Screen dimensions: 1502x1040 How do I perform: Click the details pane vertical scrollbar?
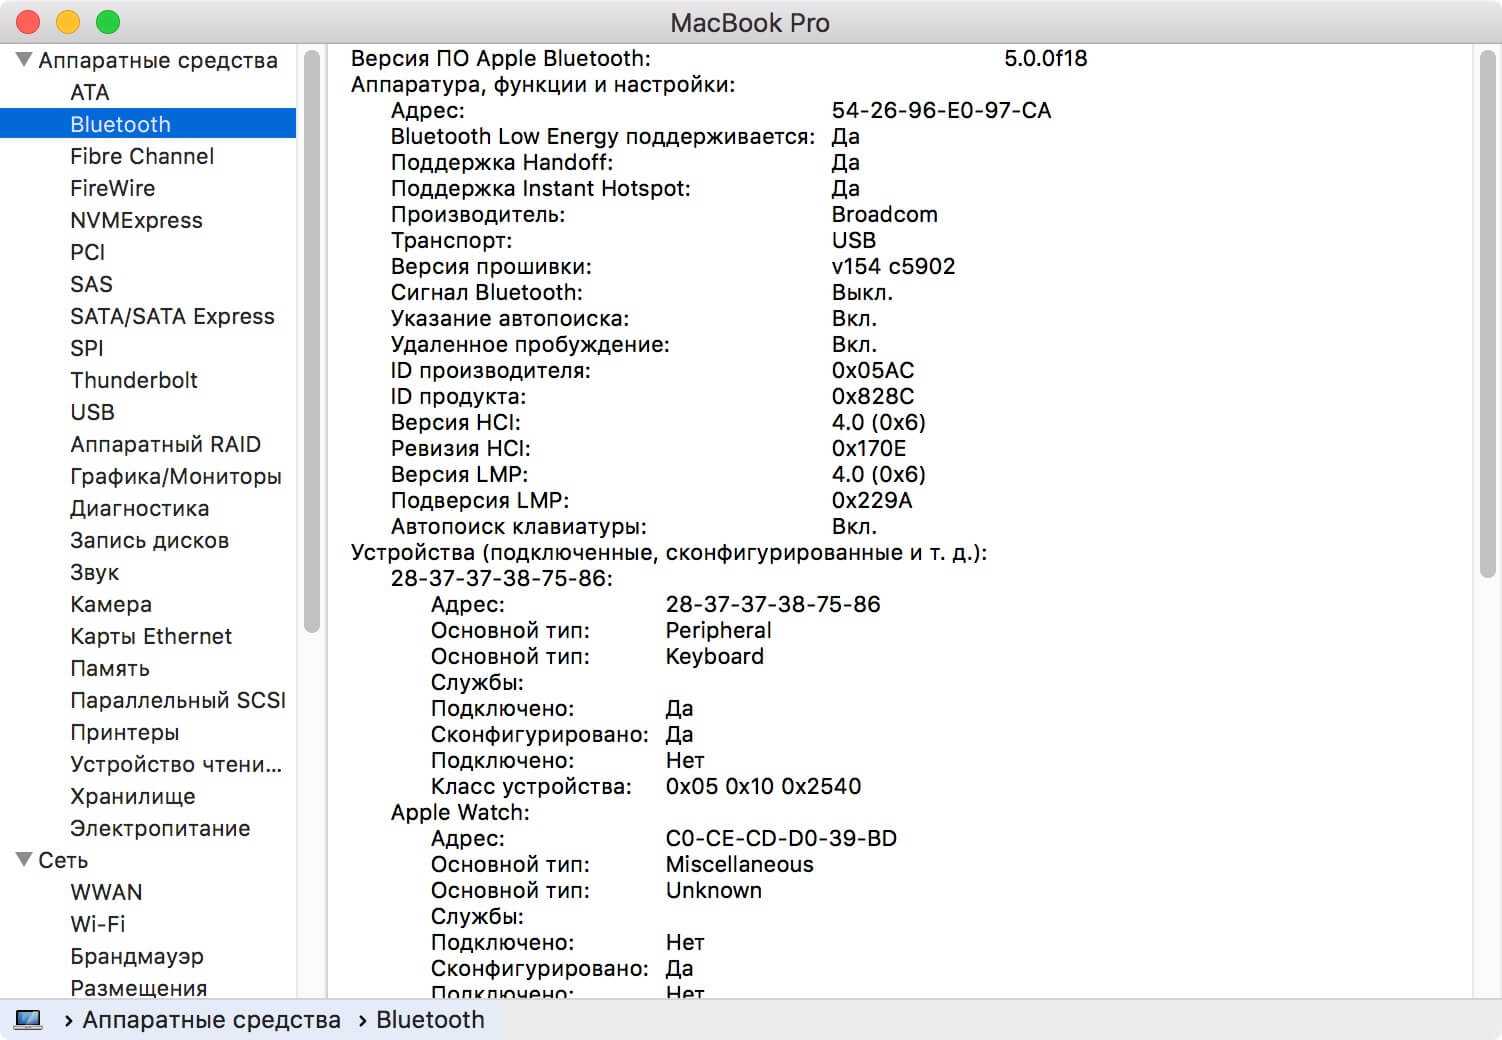point(1486,310)
